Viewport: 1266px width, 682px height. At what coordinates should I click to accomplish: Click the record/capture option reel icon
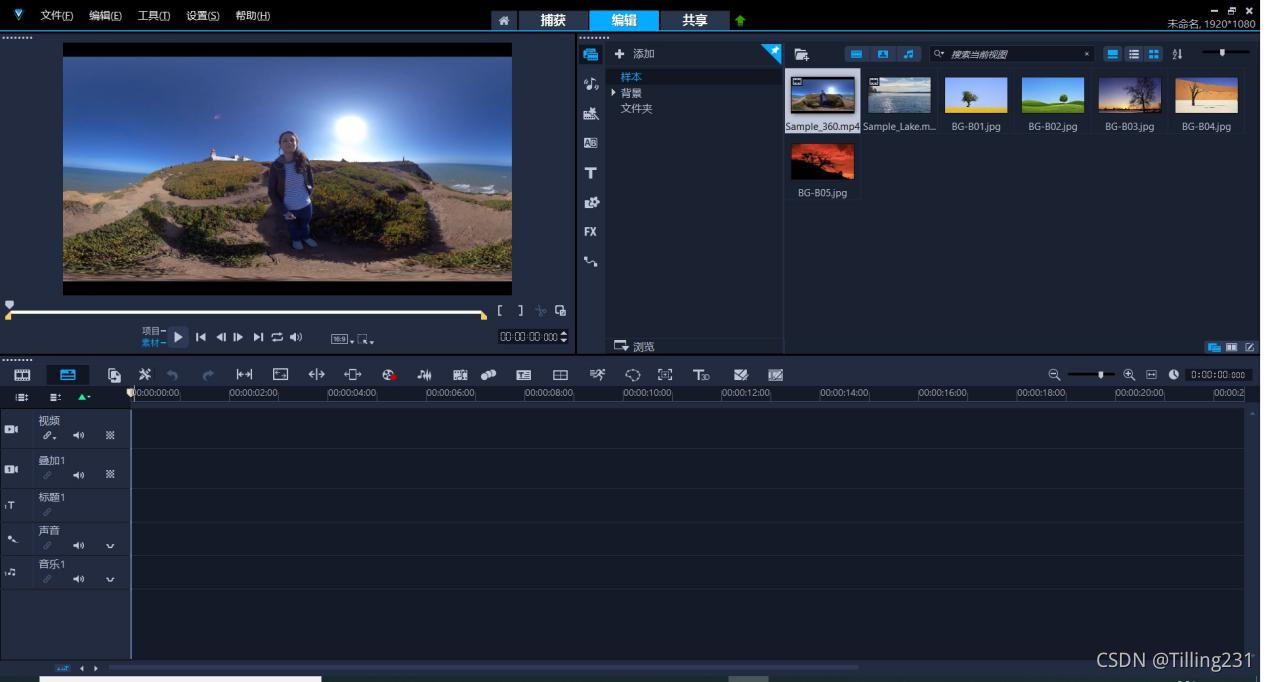point(389,375)
